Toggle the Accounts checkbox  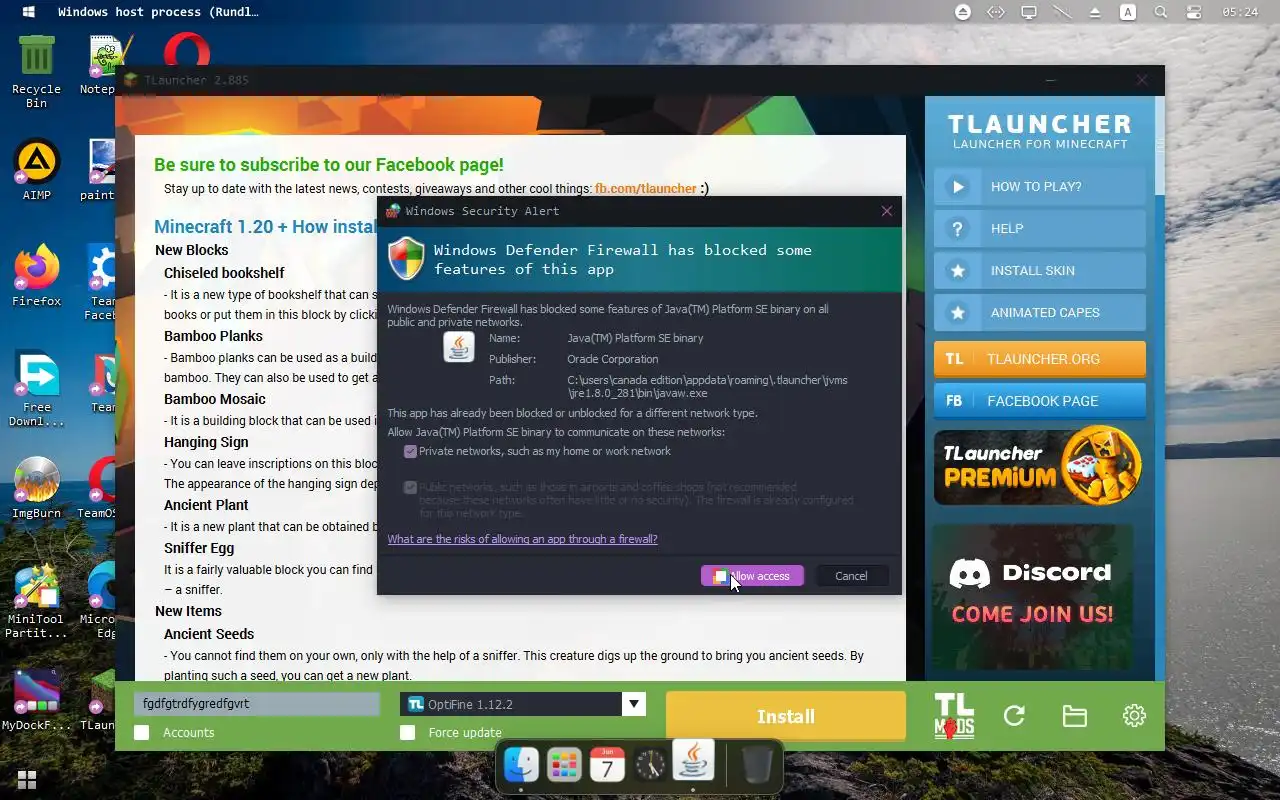[142, 733]
